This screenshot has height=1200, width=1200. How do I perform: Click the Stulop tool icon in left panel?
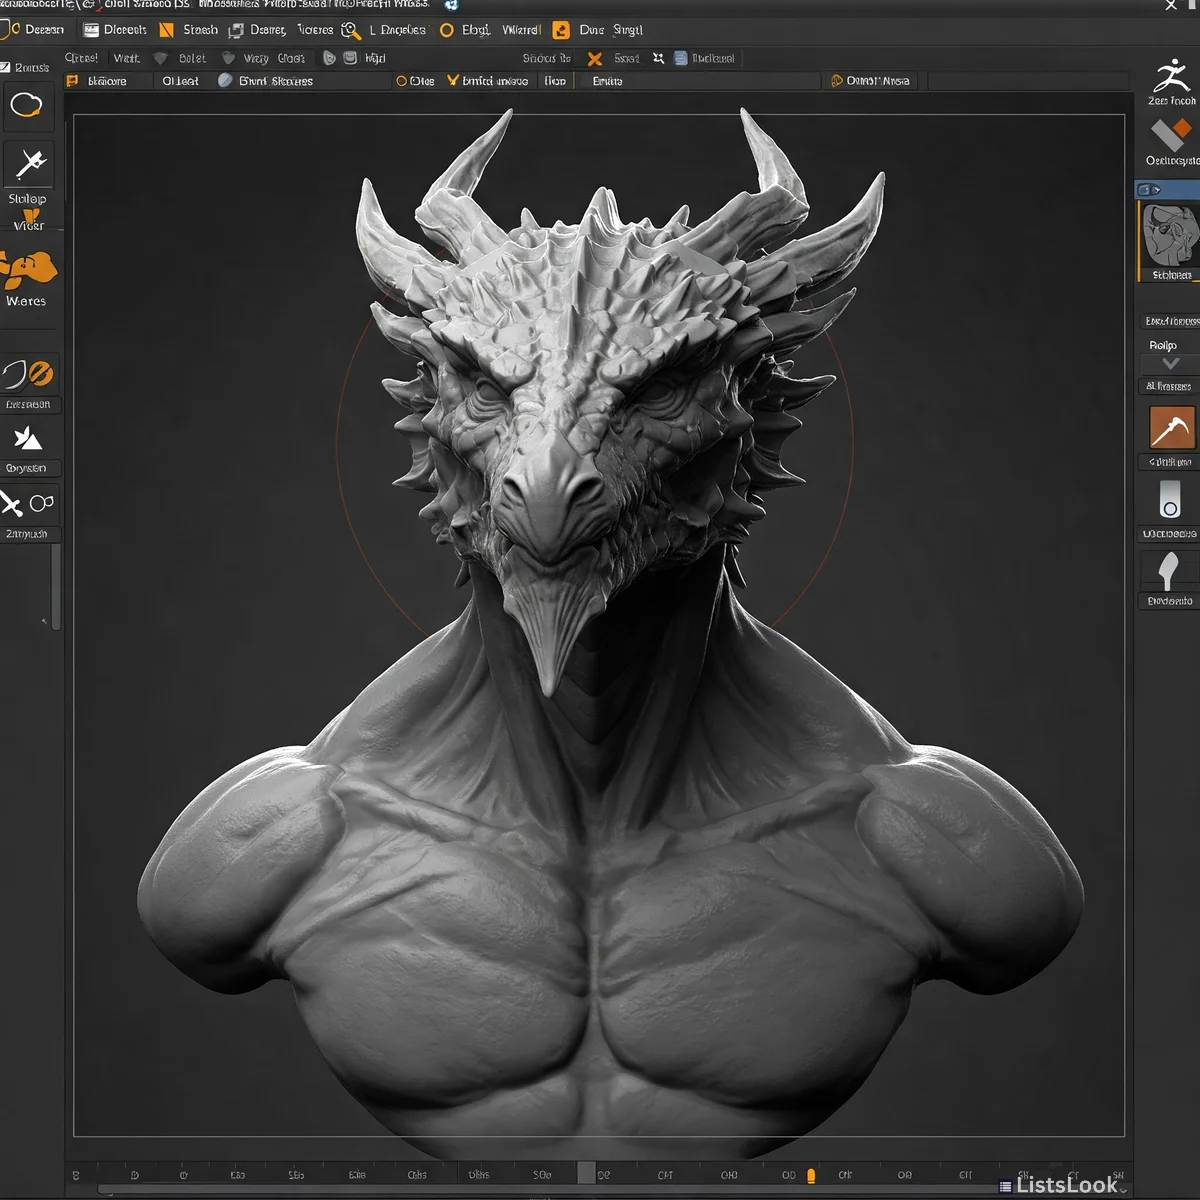coord(30,163)
